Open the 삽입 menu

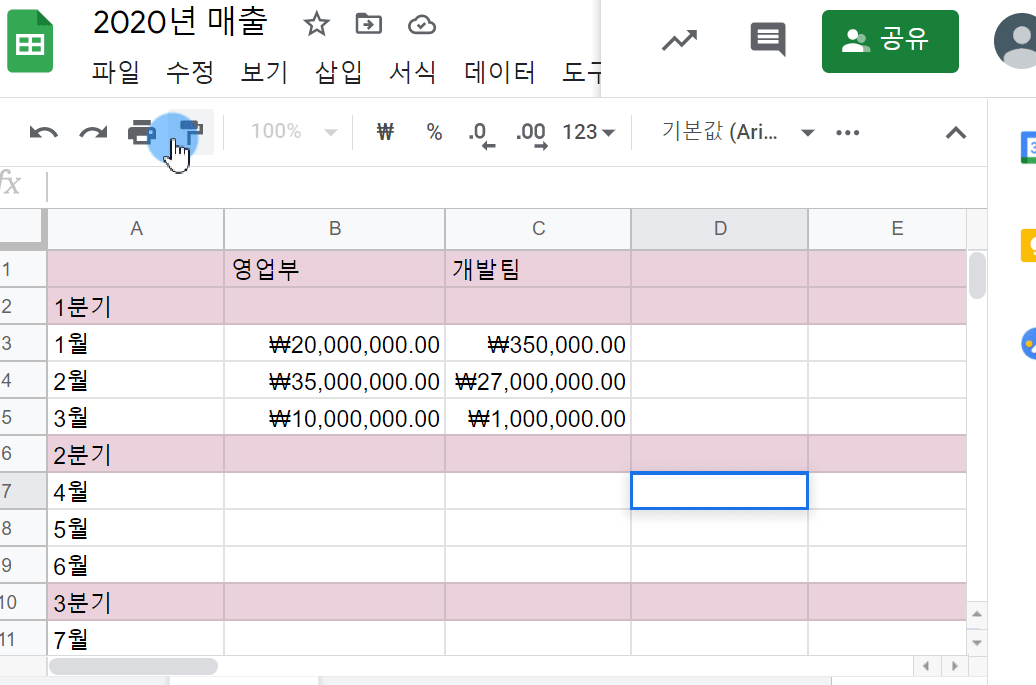[338, 71]
